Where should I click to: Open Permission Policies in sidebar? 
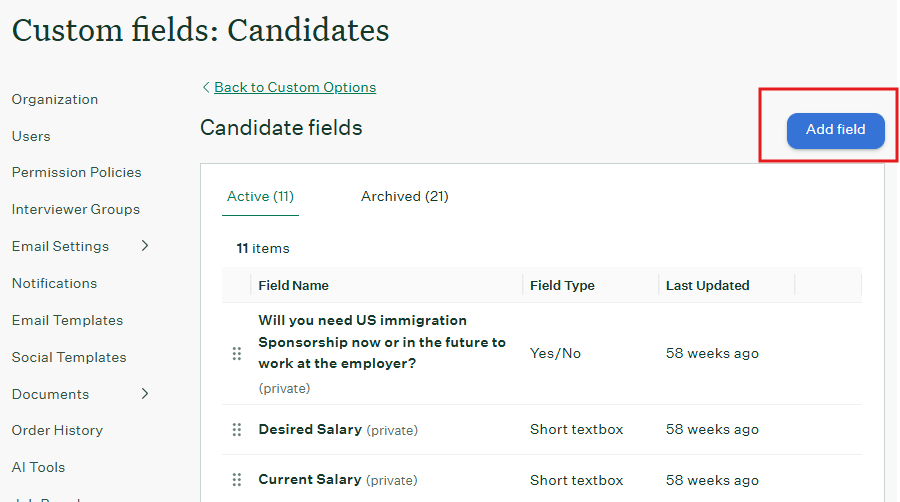tap(76, 172)
